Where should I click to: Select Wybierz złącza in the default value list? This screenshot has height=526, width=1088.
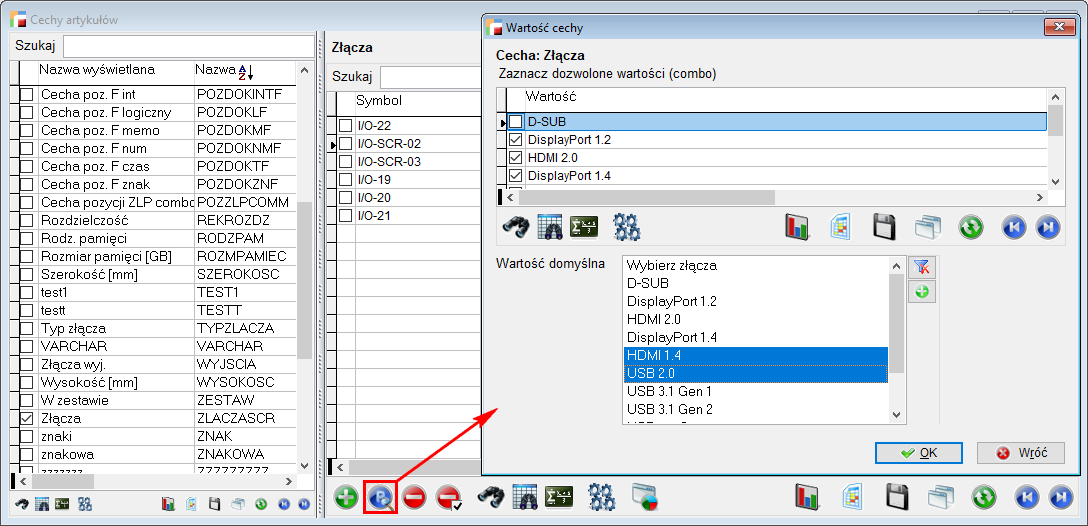pyautogui.click(x=756, y=265)
